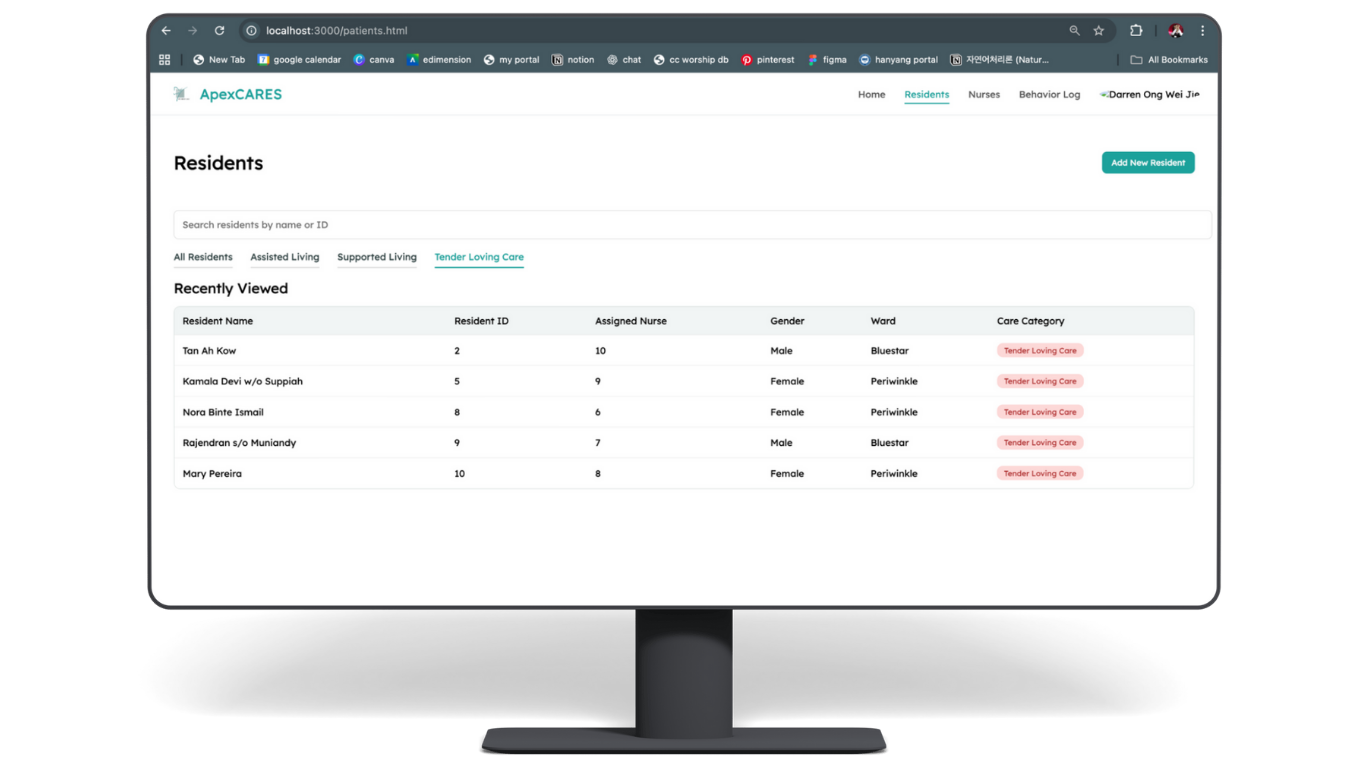Click the browser back arrow
The image size is (1366, 768).
pyautogui.click(x=166, y=31)
